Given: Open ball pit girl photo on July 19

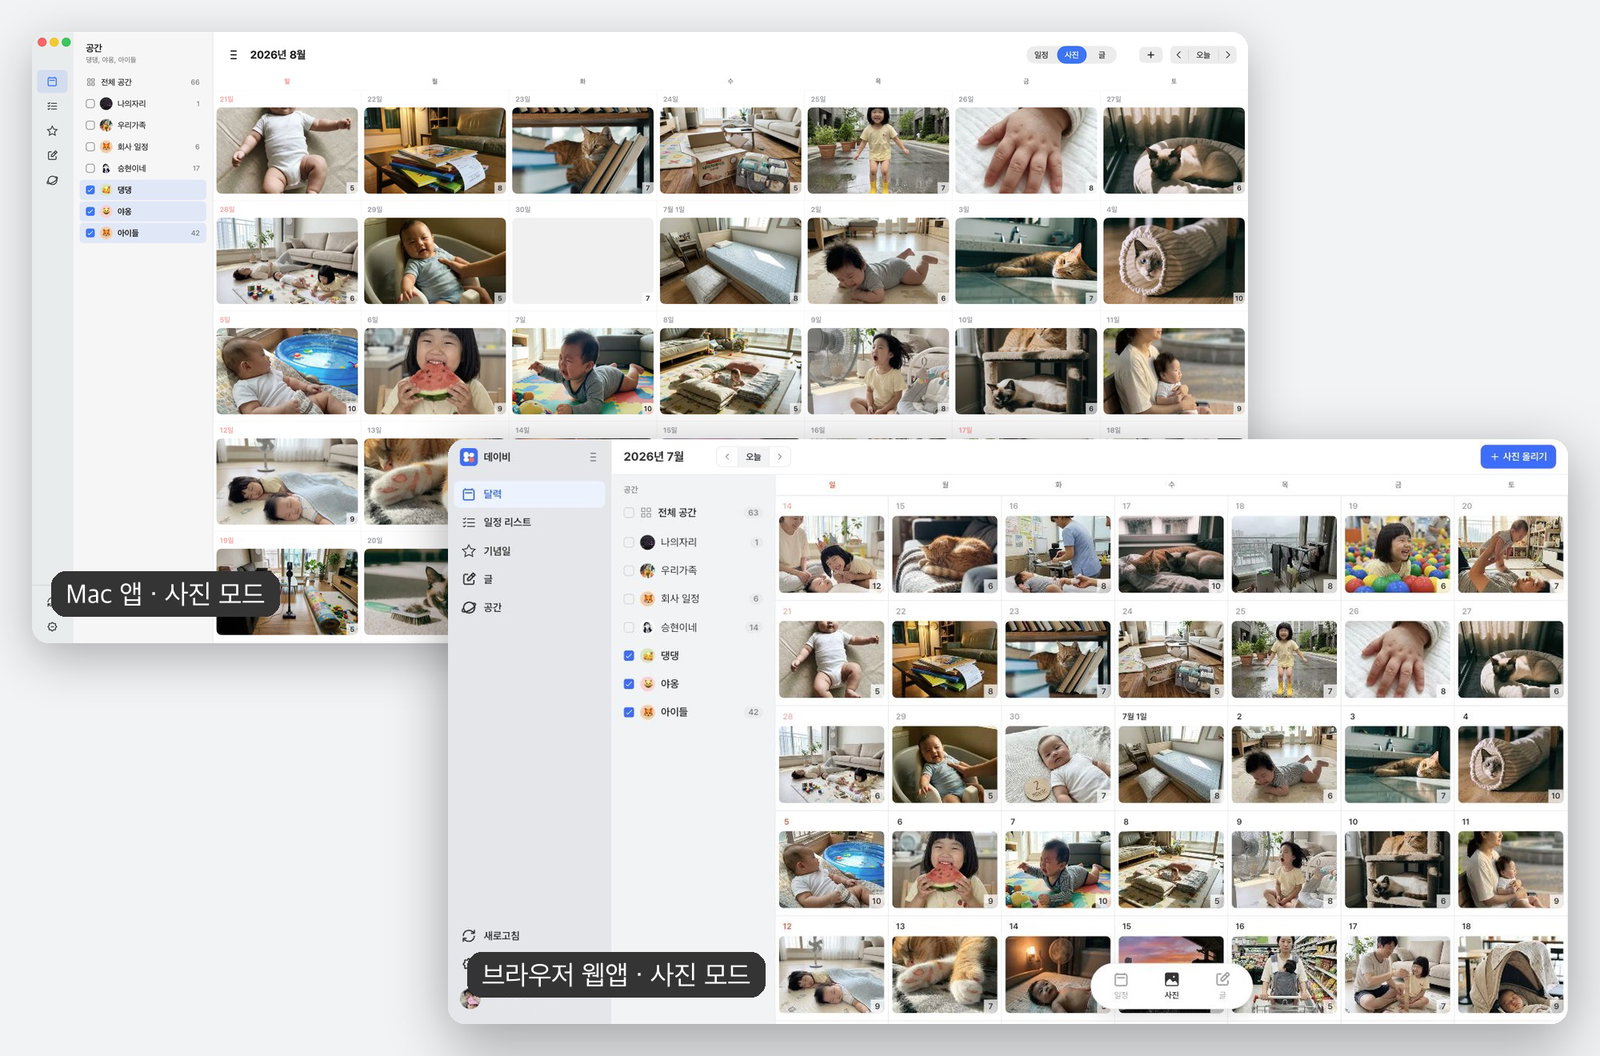Looking at the screenshot, I should (x=1397, y=554).
